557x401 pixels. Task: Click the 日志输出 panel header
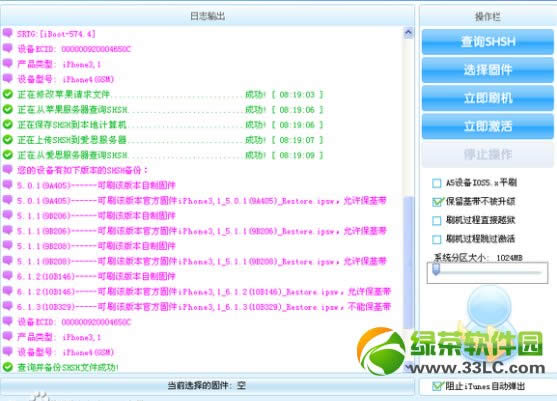207,16
